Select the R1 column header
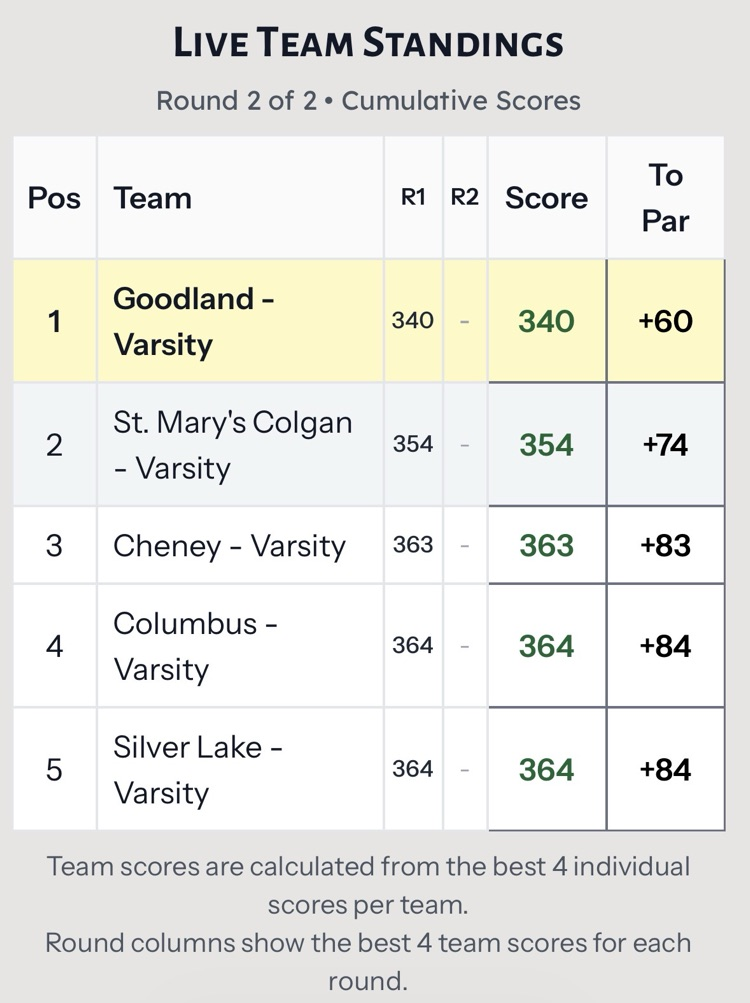The height and width of the screenshot is (1003, 750). coord(413,198)
